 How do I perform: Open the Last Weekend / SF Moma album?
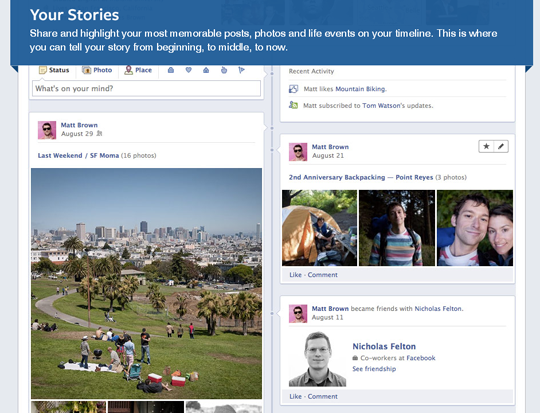(x=78, y=155)
